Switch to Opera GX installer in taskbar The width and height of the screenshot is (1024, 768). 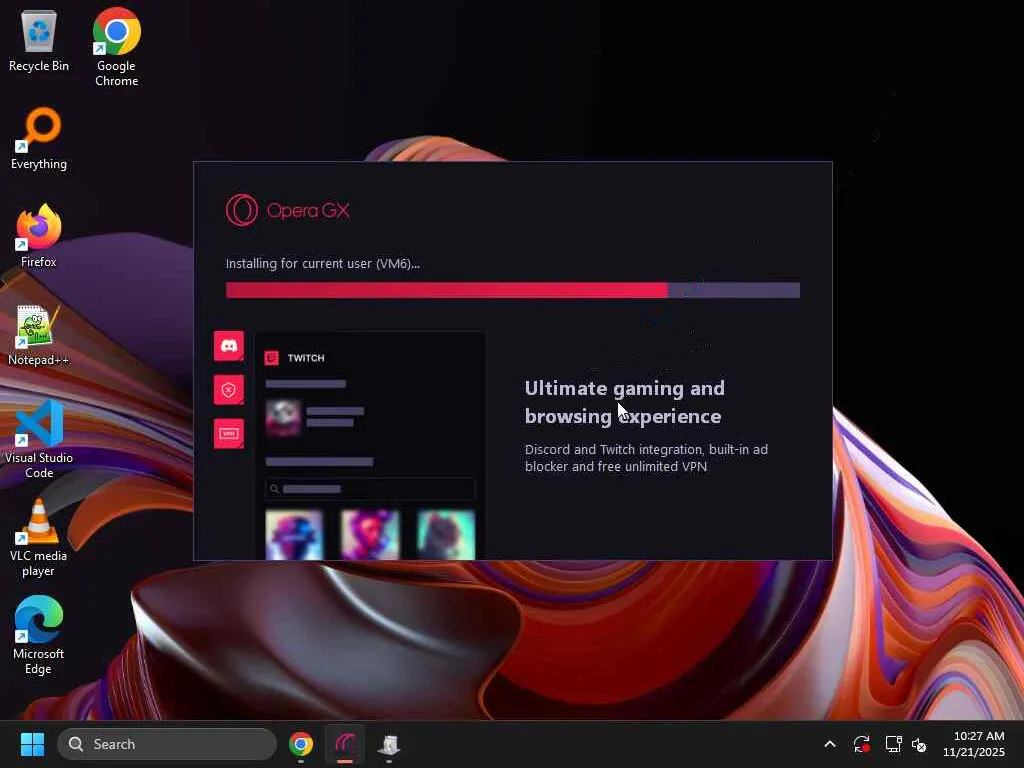(345, 744)
